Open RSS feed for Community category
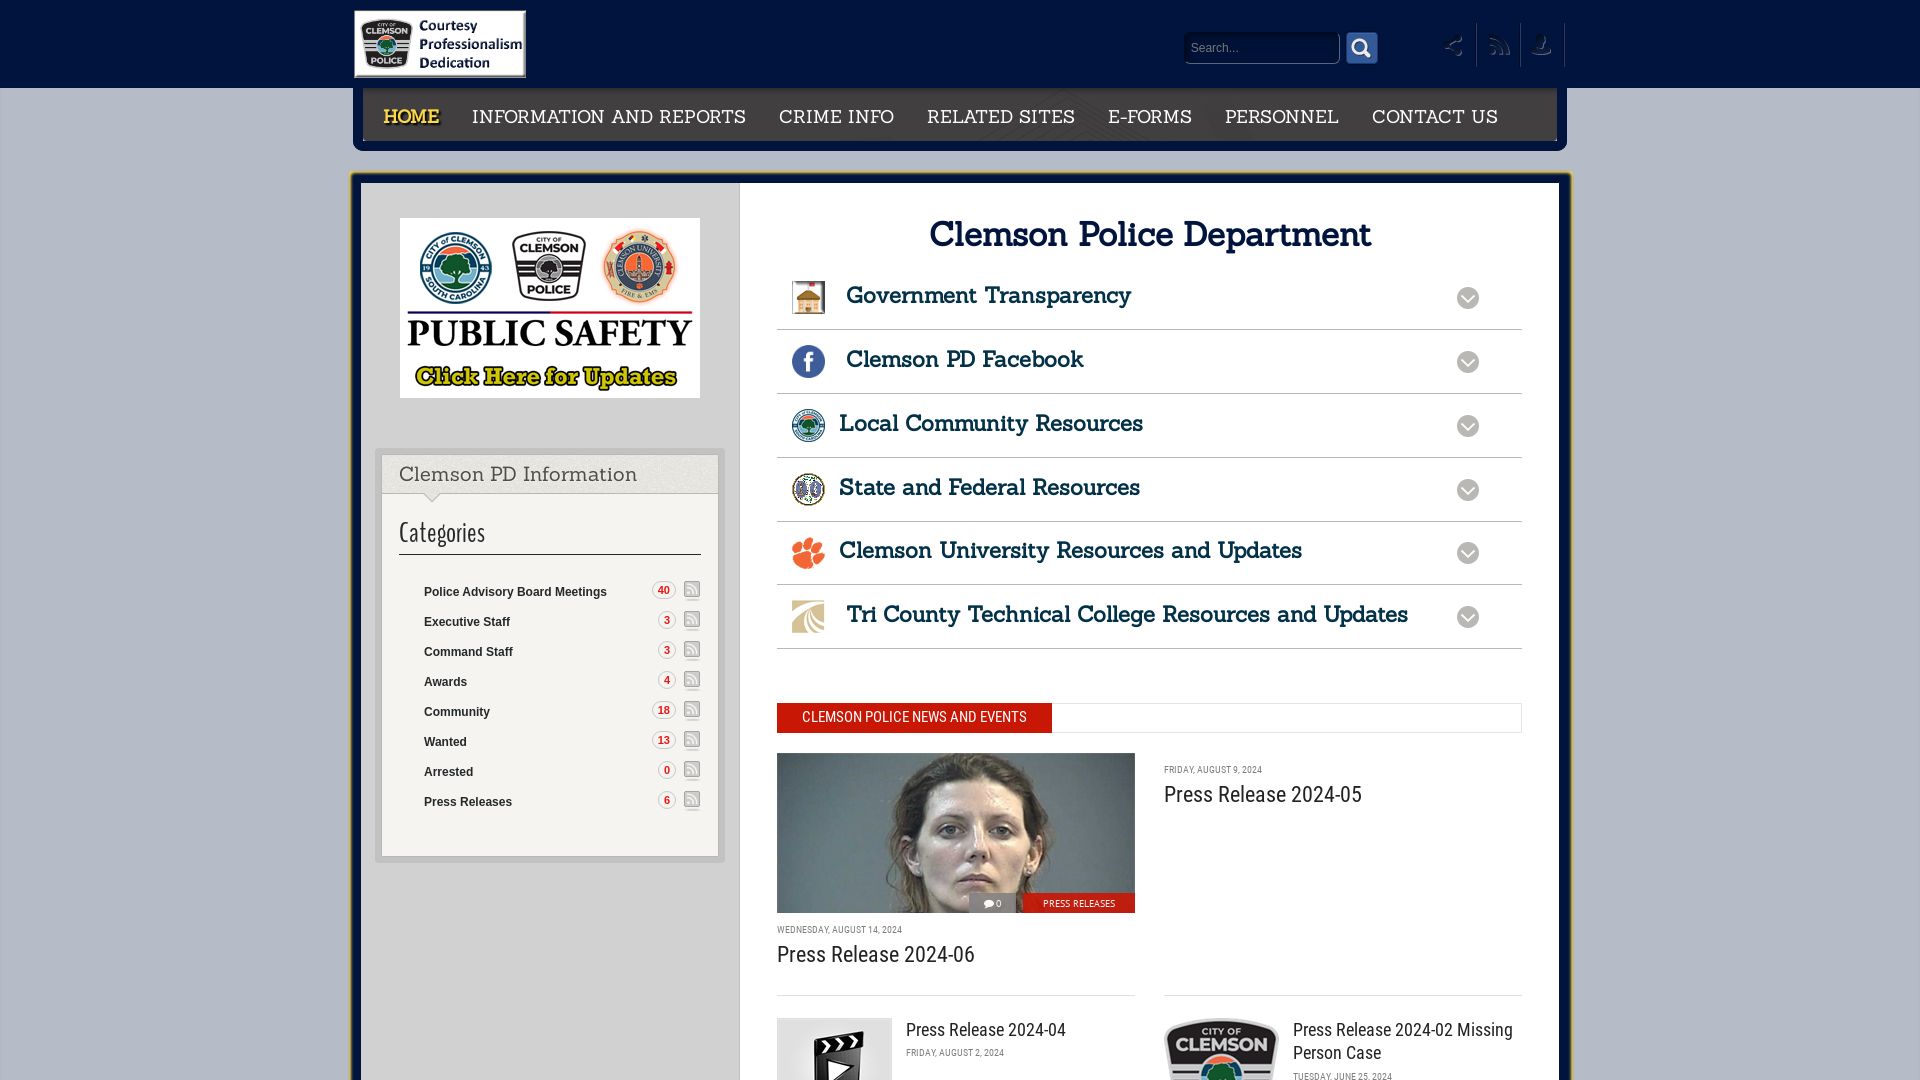 click(x=692, y=710)
